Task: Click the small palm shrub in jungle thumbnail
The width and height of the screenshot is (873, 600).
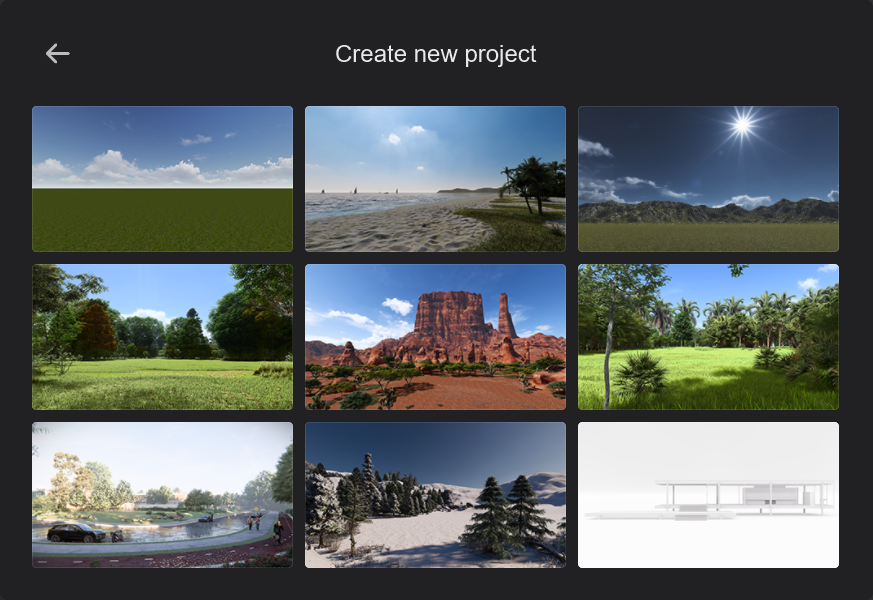Action: pos(640,375)
